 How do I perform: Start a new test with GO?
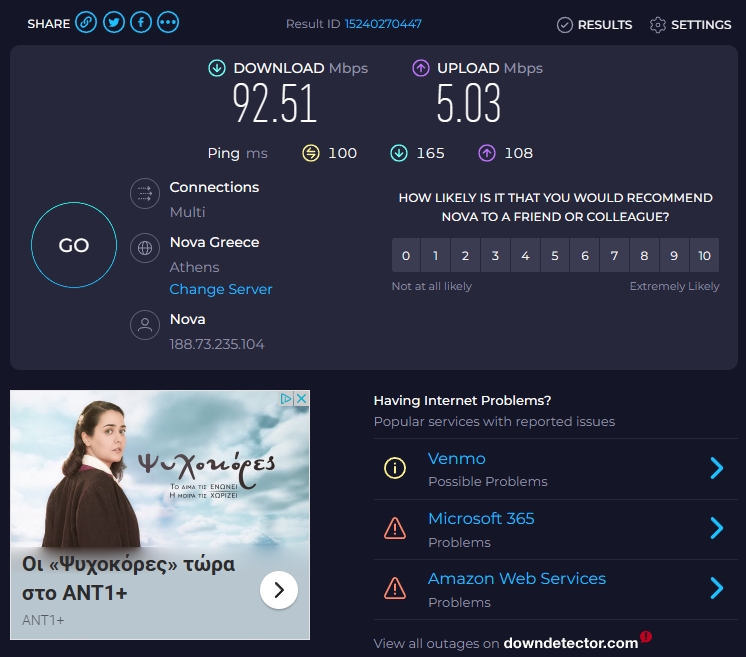coord(74,245)
